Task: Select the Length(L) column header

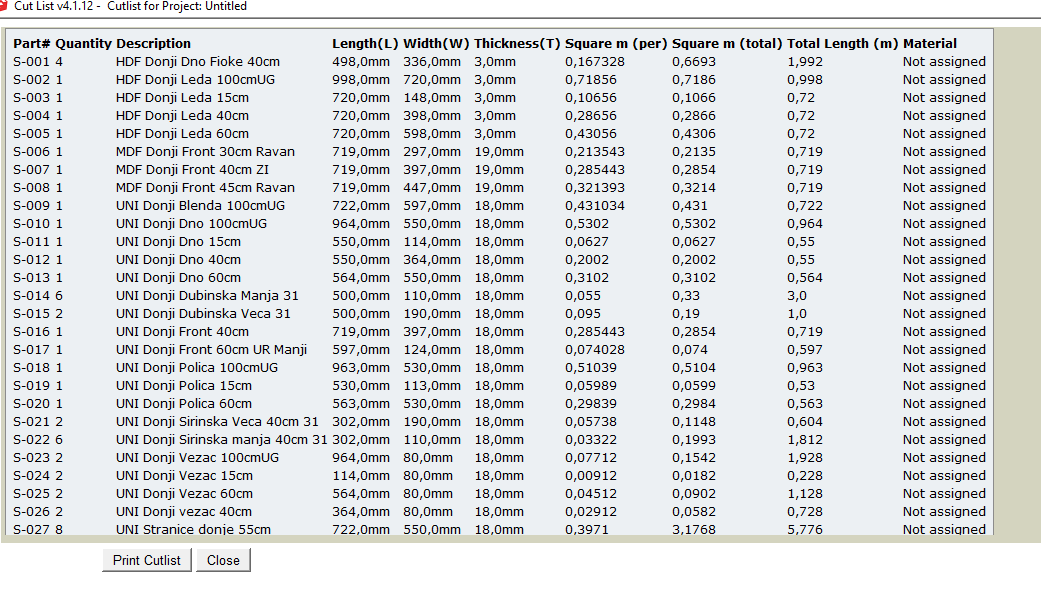Action: [x=365, y=43]
